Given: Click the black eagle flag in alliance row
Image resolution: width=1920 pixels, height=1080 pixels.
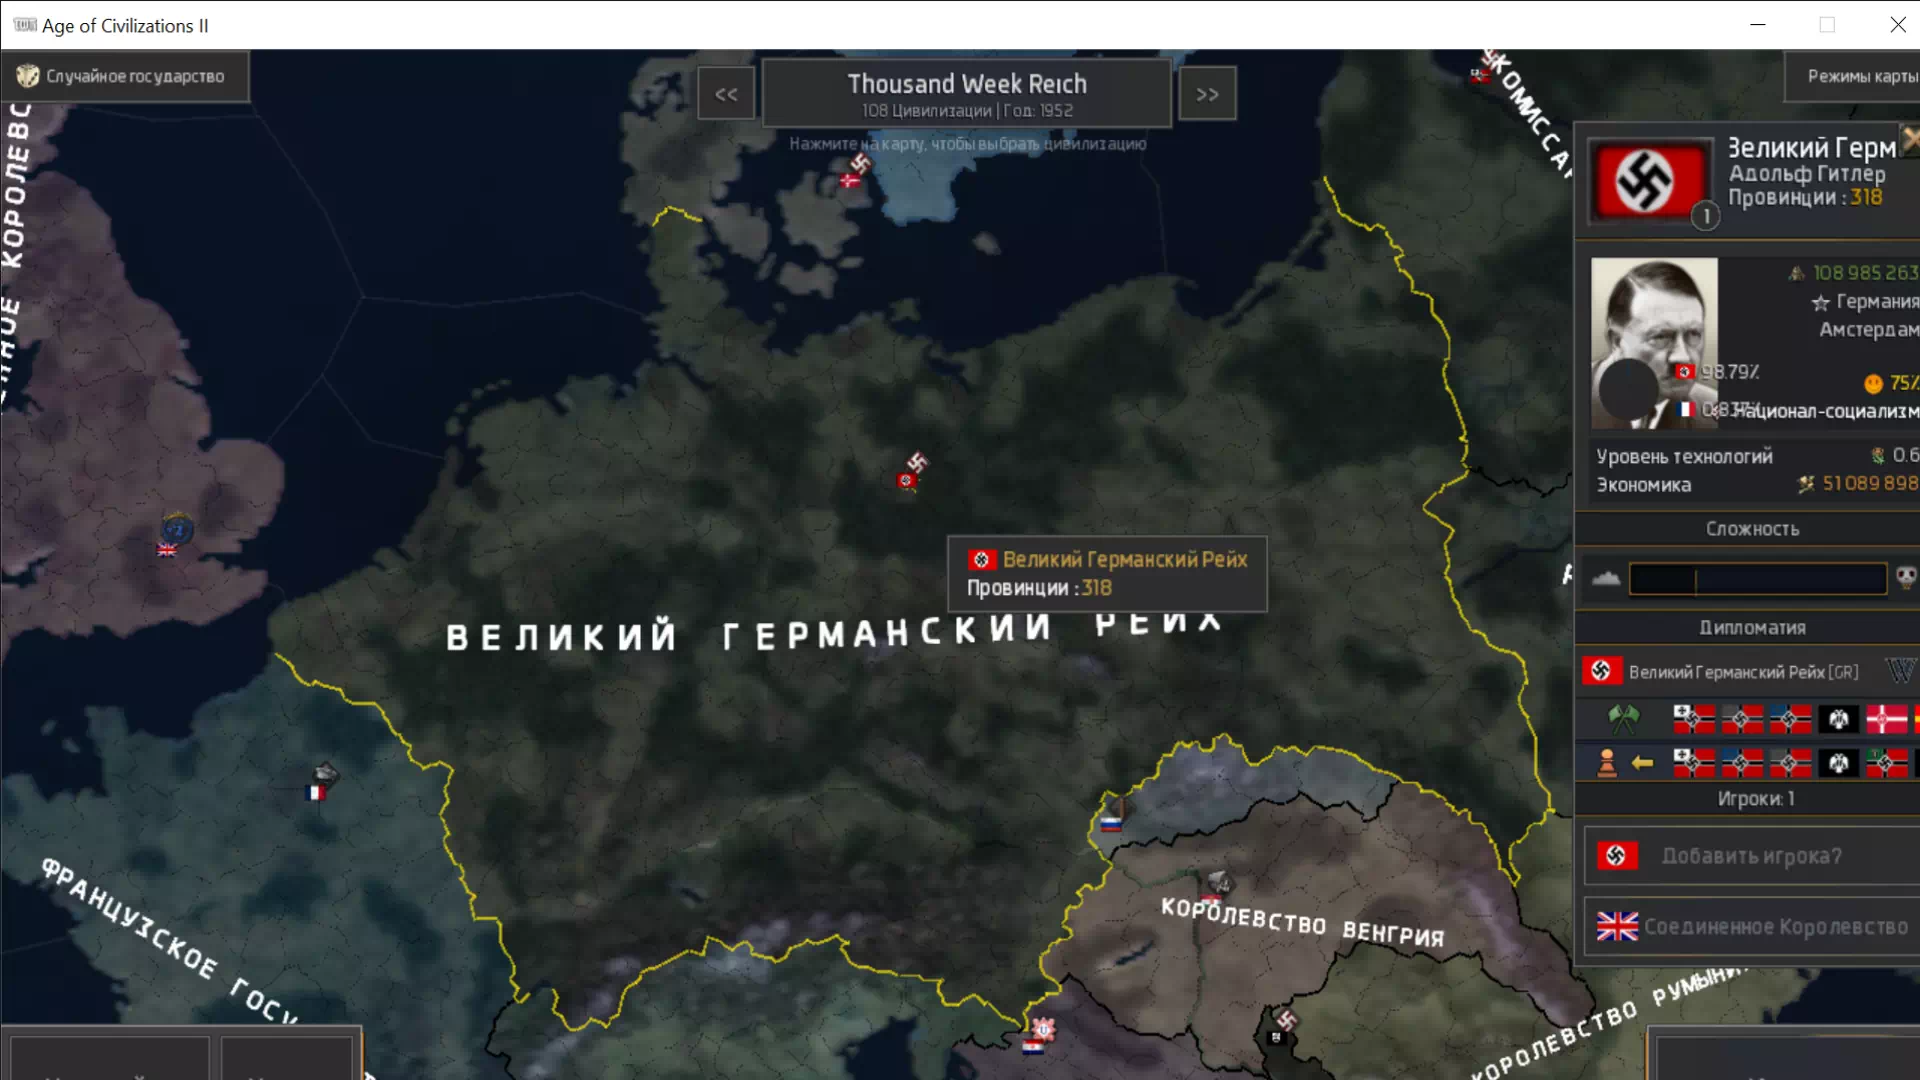Looking at the screenshot, I should click(x=1838, y=718).
